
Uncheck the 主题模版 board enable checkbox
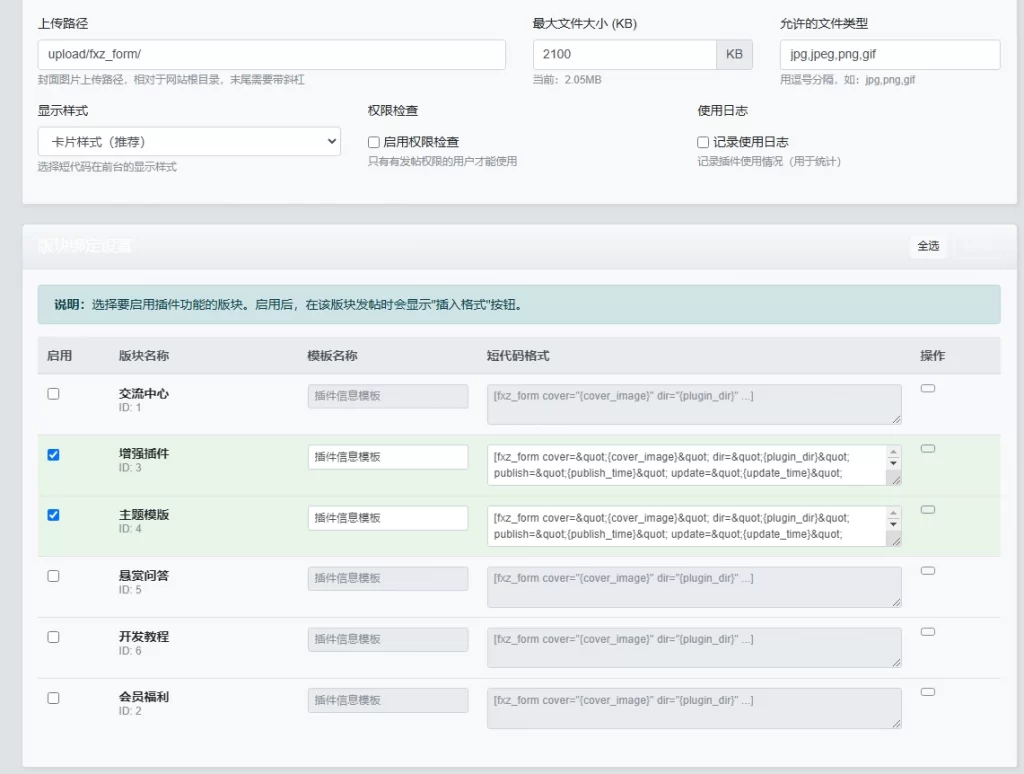coord(54,515)
